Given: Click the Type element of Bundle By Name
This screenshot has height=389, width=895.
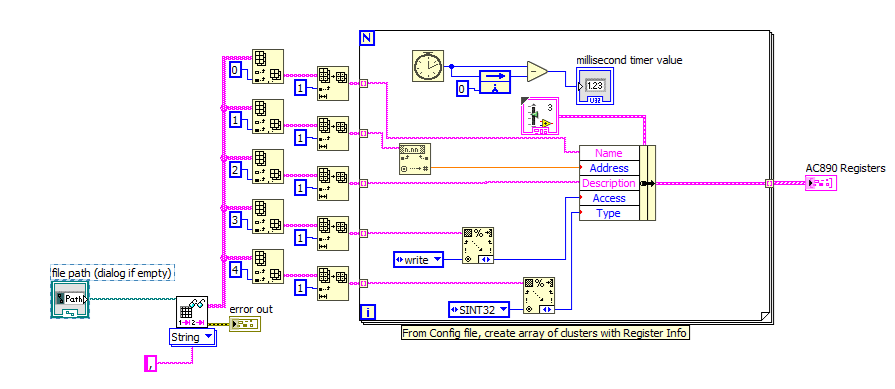Looking at the screenshot, I should (x=609, y=213).
